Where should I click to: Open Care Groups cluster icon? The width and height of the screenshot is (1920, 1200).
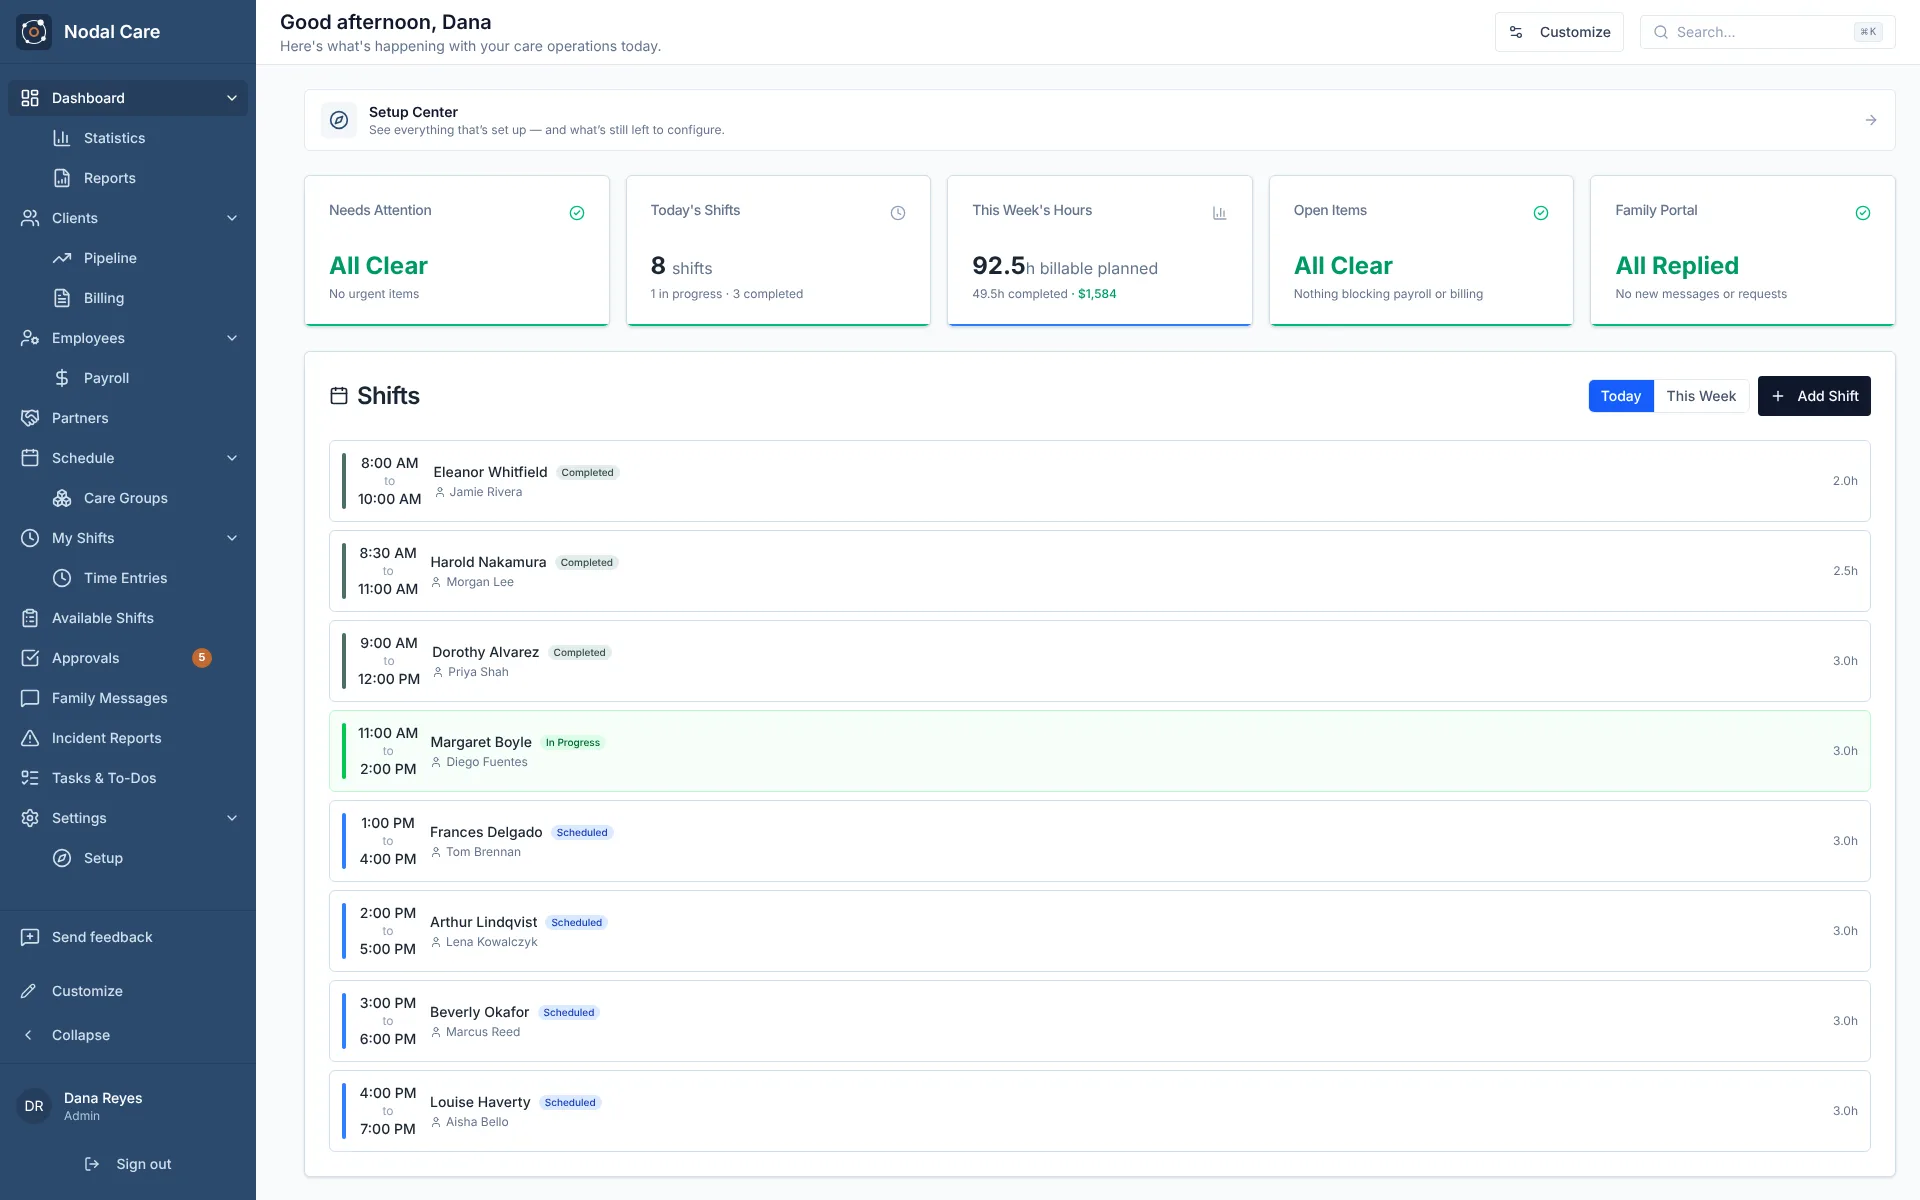(62, 498)
